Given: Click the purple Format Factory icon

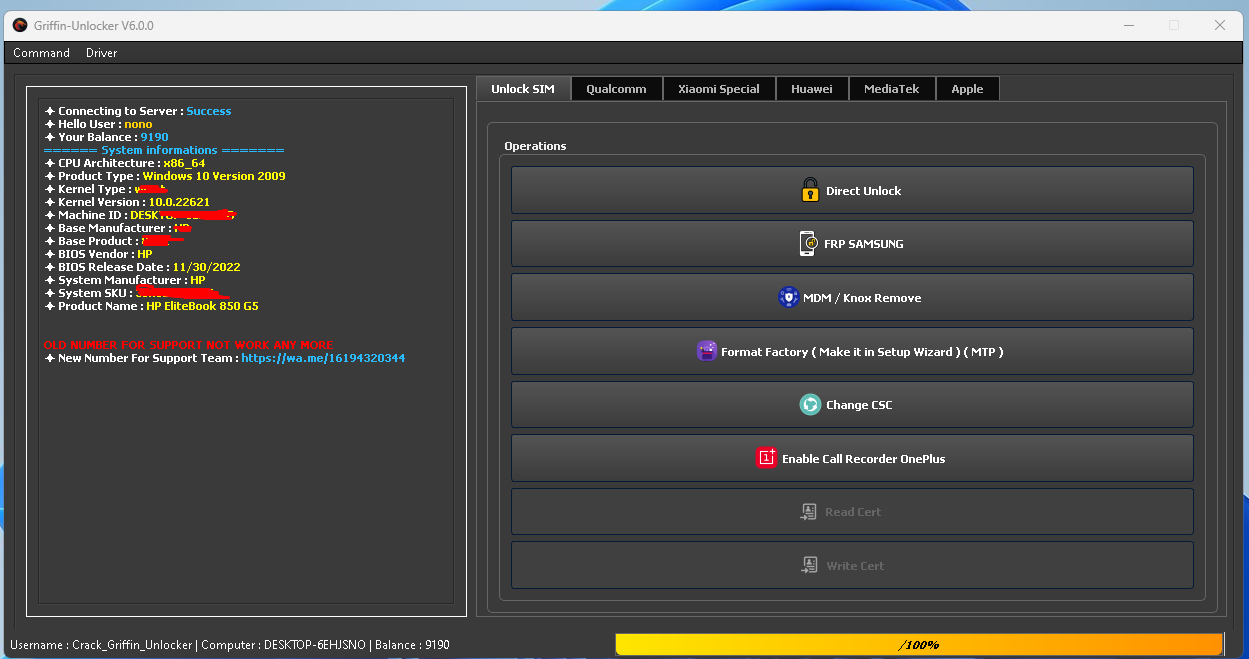Looking at the screenshot, I should pyautogui.click(x=707, y=351).
